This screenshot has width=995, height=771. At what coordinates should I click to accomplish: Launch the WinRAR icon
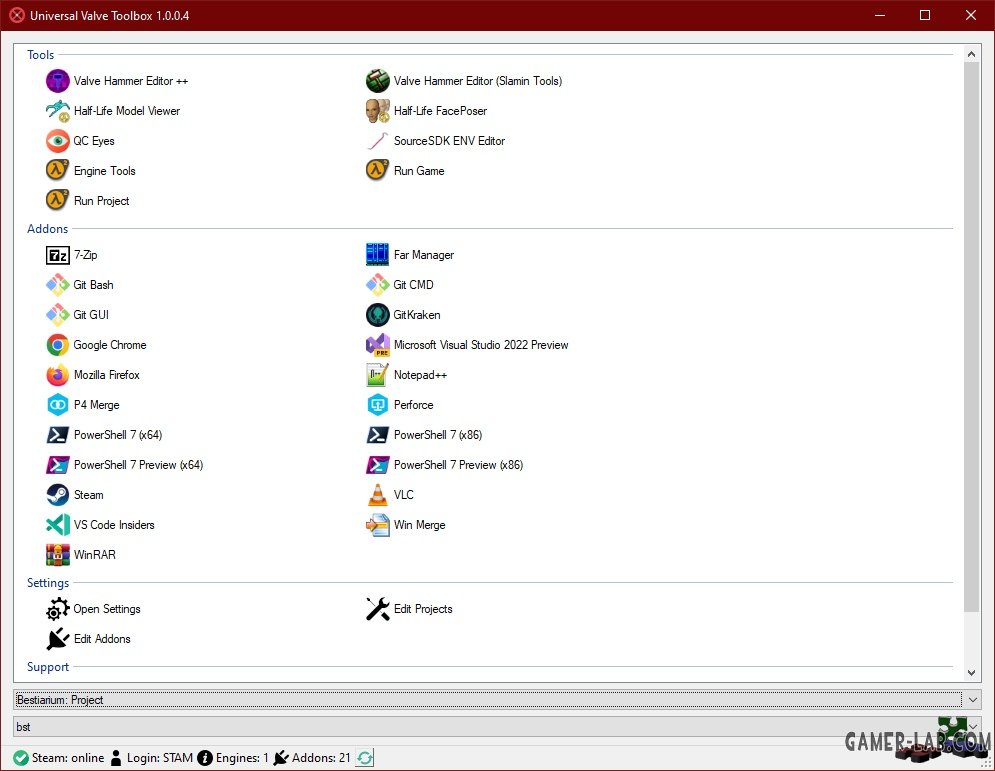pyautogui.click(x=57, y=555)
